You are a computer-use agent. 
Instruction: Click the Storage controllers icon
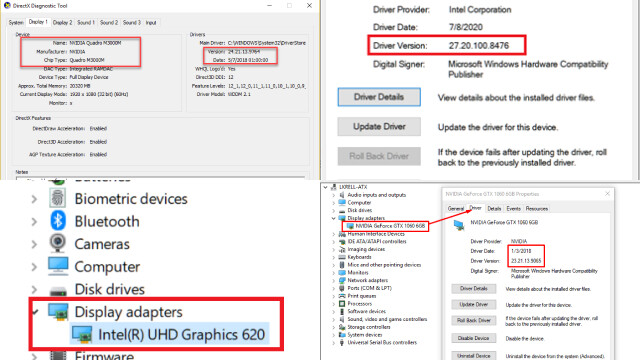342,327
